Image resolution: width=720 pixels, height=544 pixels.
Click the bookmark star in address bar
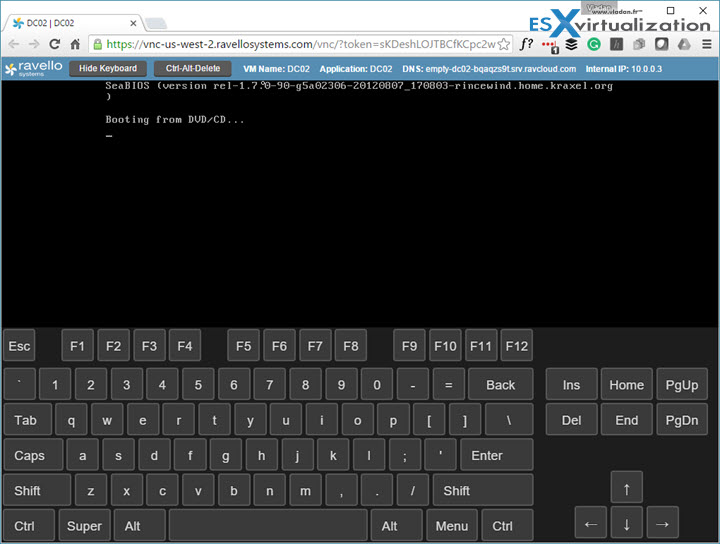503,44
